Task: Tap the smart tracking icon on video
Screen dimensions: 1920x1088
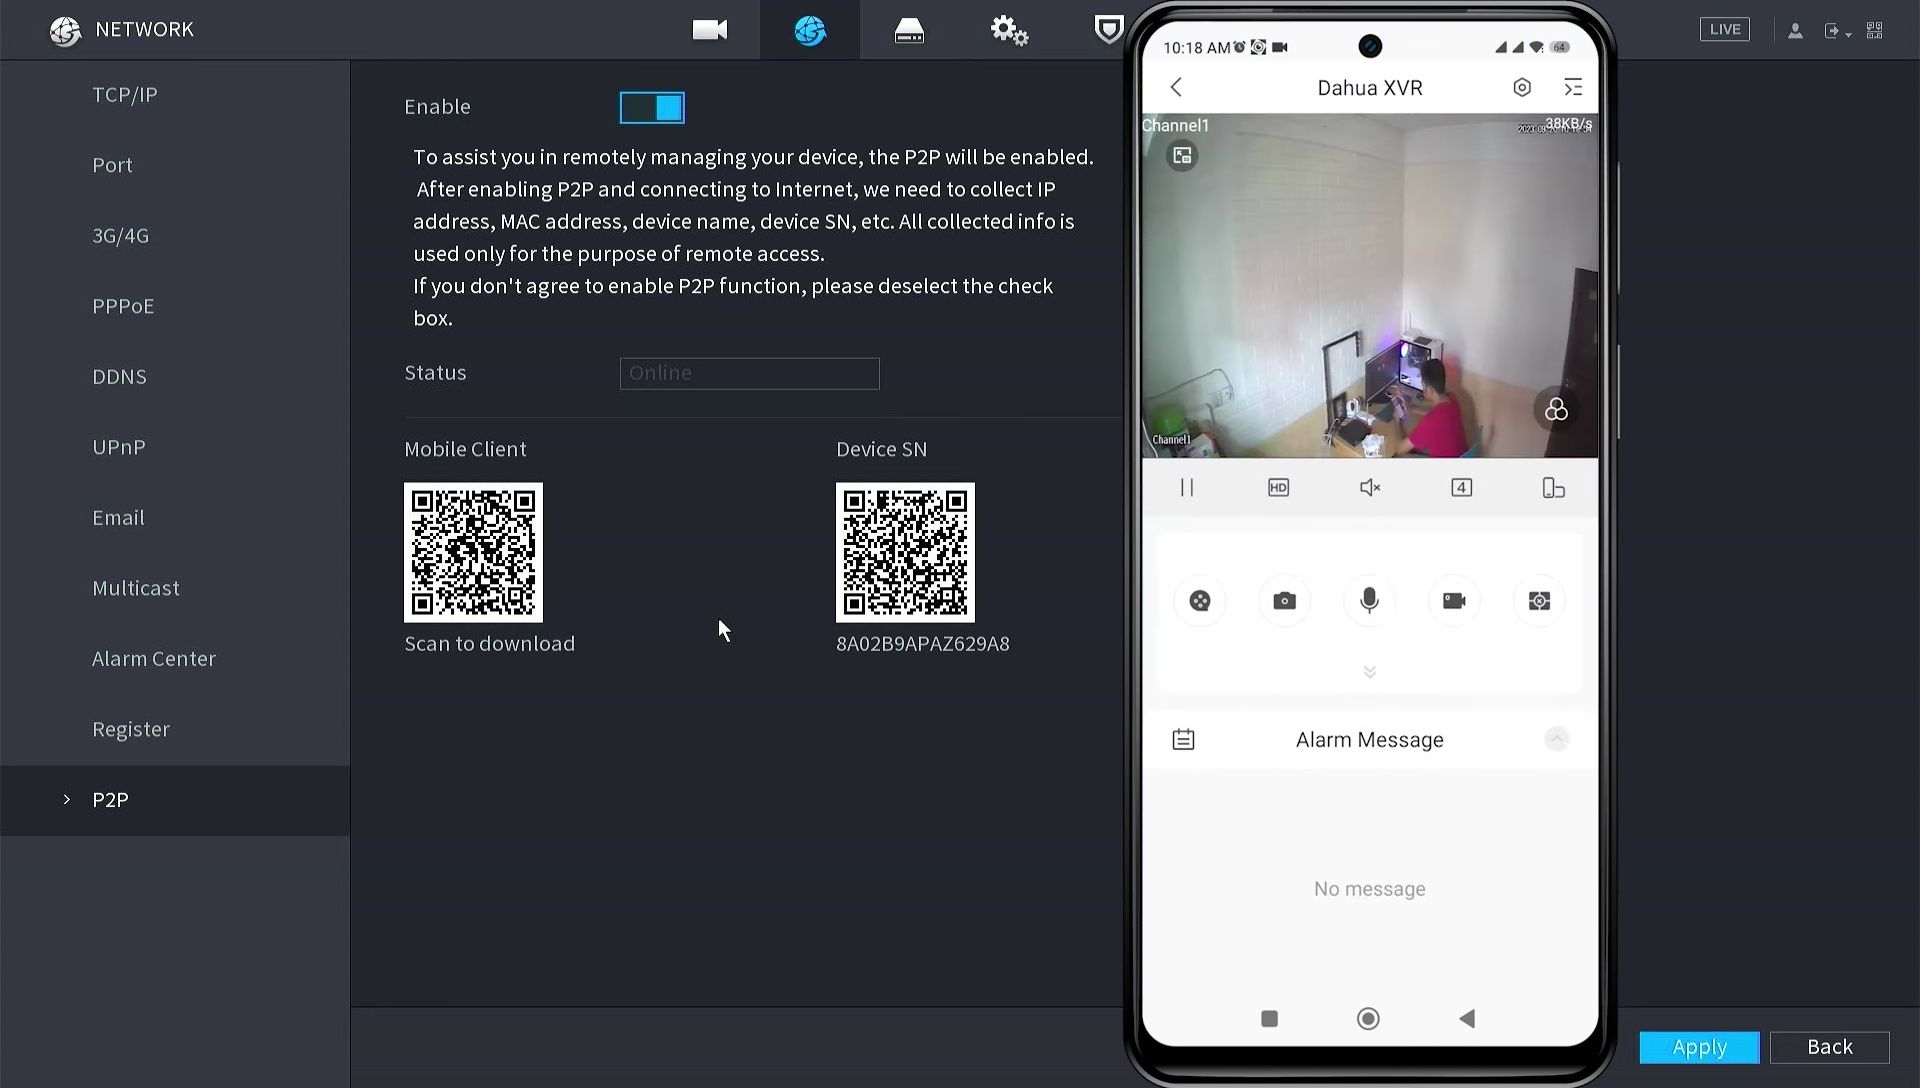Action: coord(1556,409)
